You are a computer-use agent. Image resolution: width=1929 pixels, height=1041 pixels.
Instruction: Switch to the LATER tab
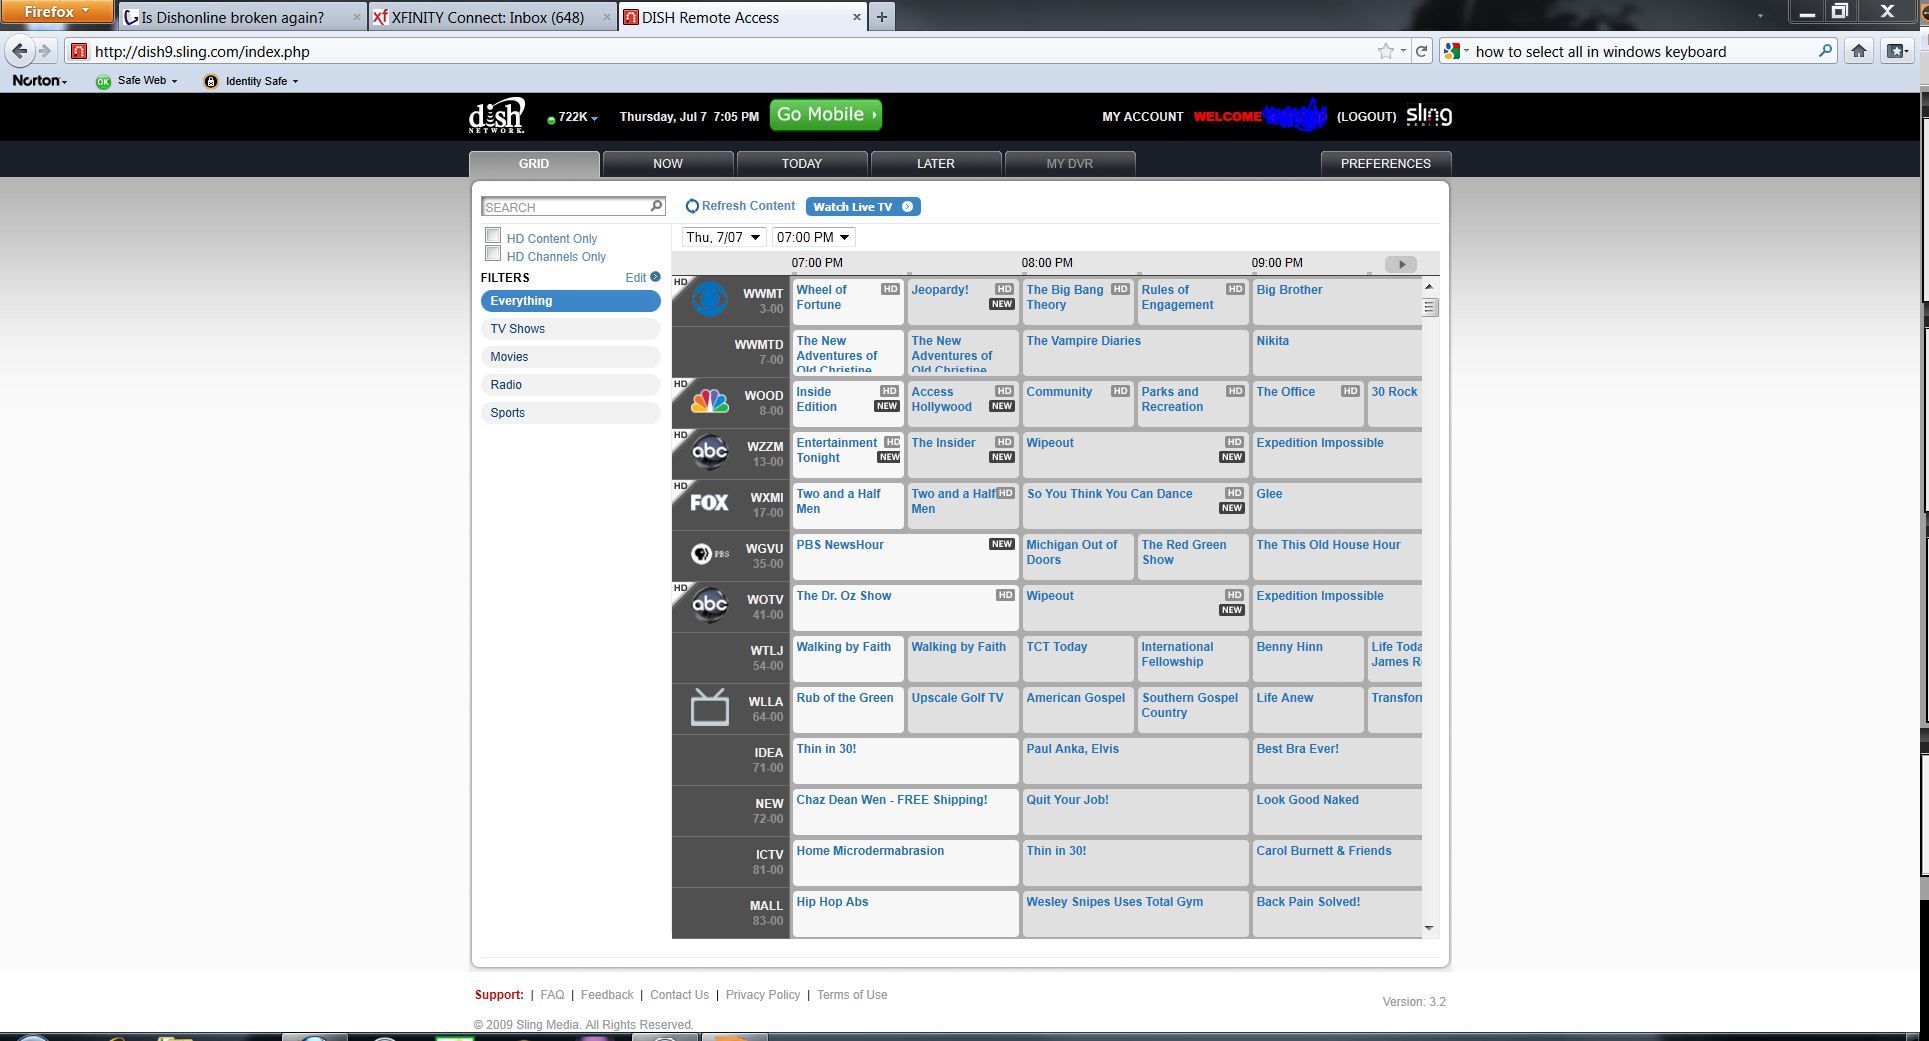936,163
